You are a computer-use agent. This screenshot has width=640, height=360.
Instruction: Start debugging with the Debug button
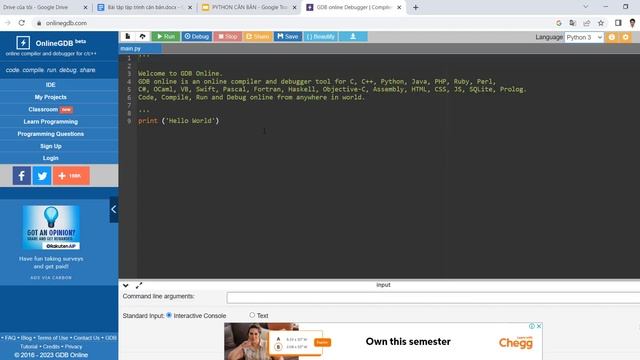[197, 37]
